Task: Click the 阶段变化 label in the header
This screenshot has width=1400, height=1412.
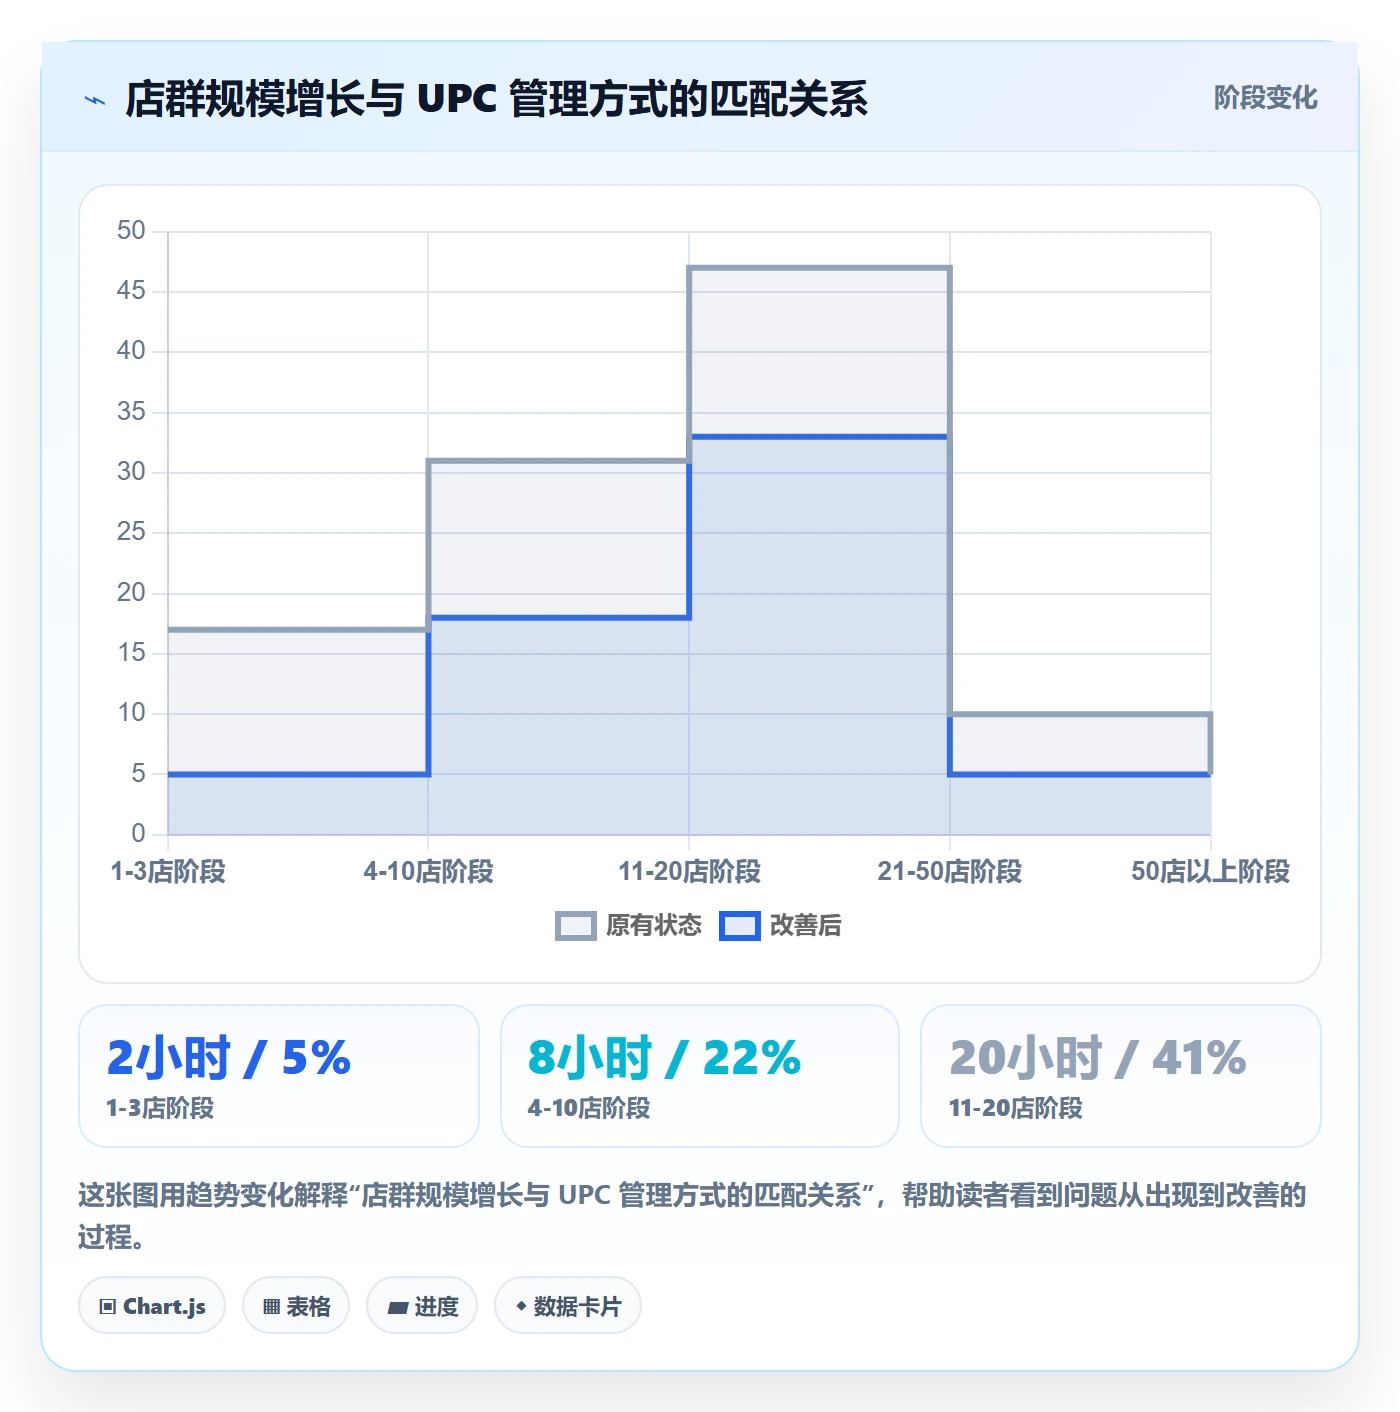Action: [x=1265, y=98]
